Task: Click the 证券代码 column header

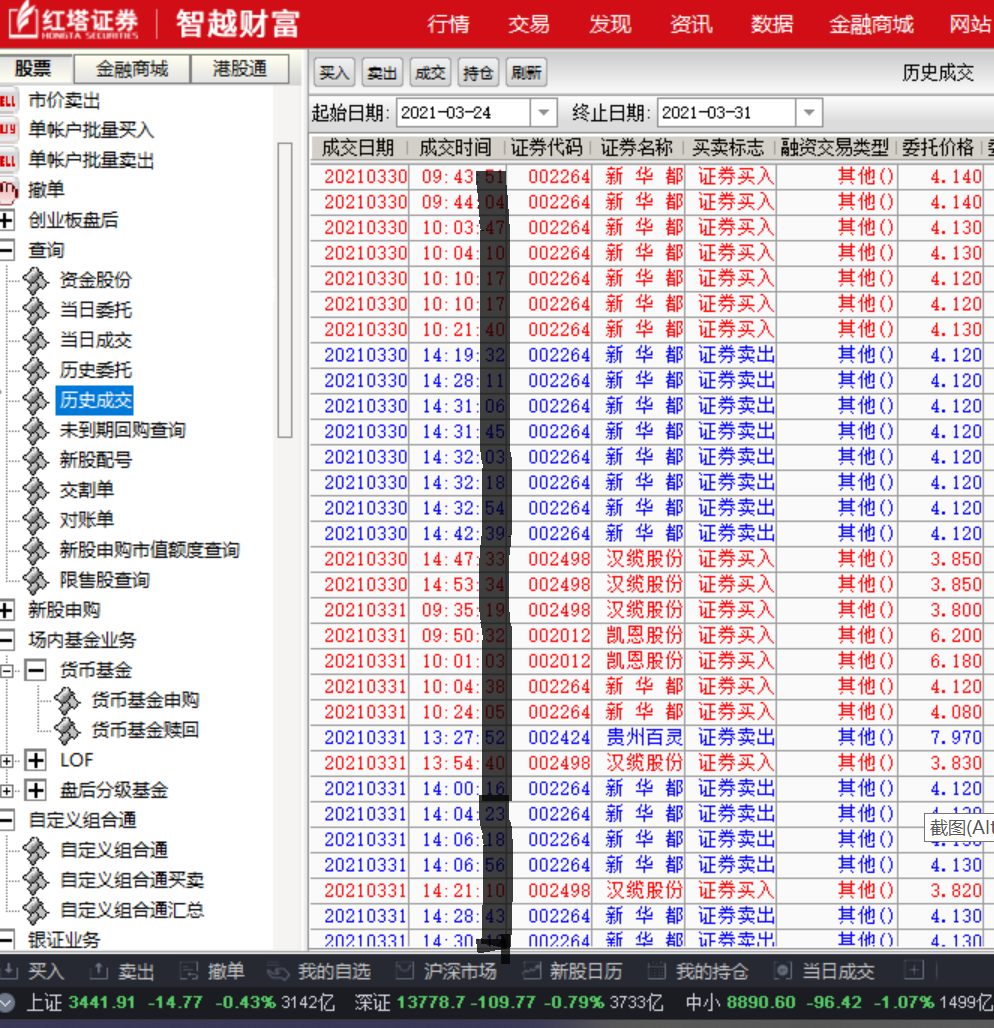Action: (x=547, y=148)
